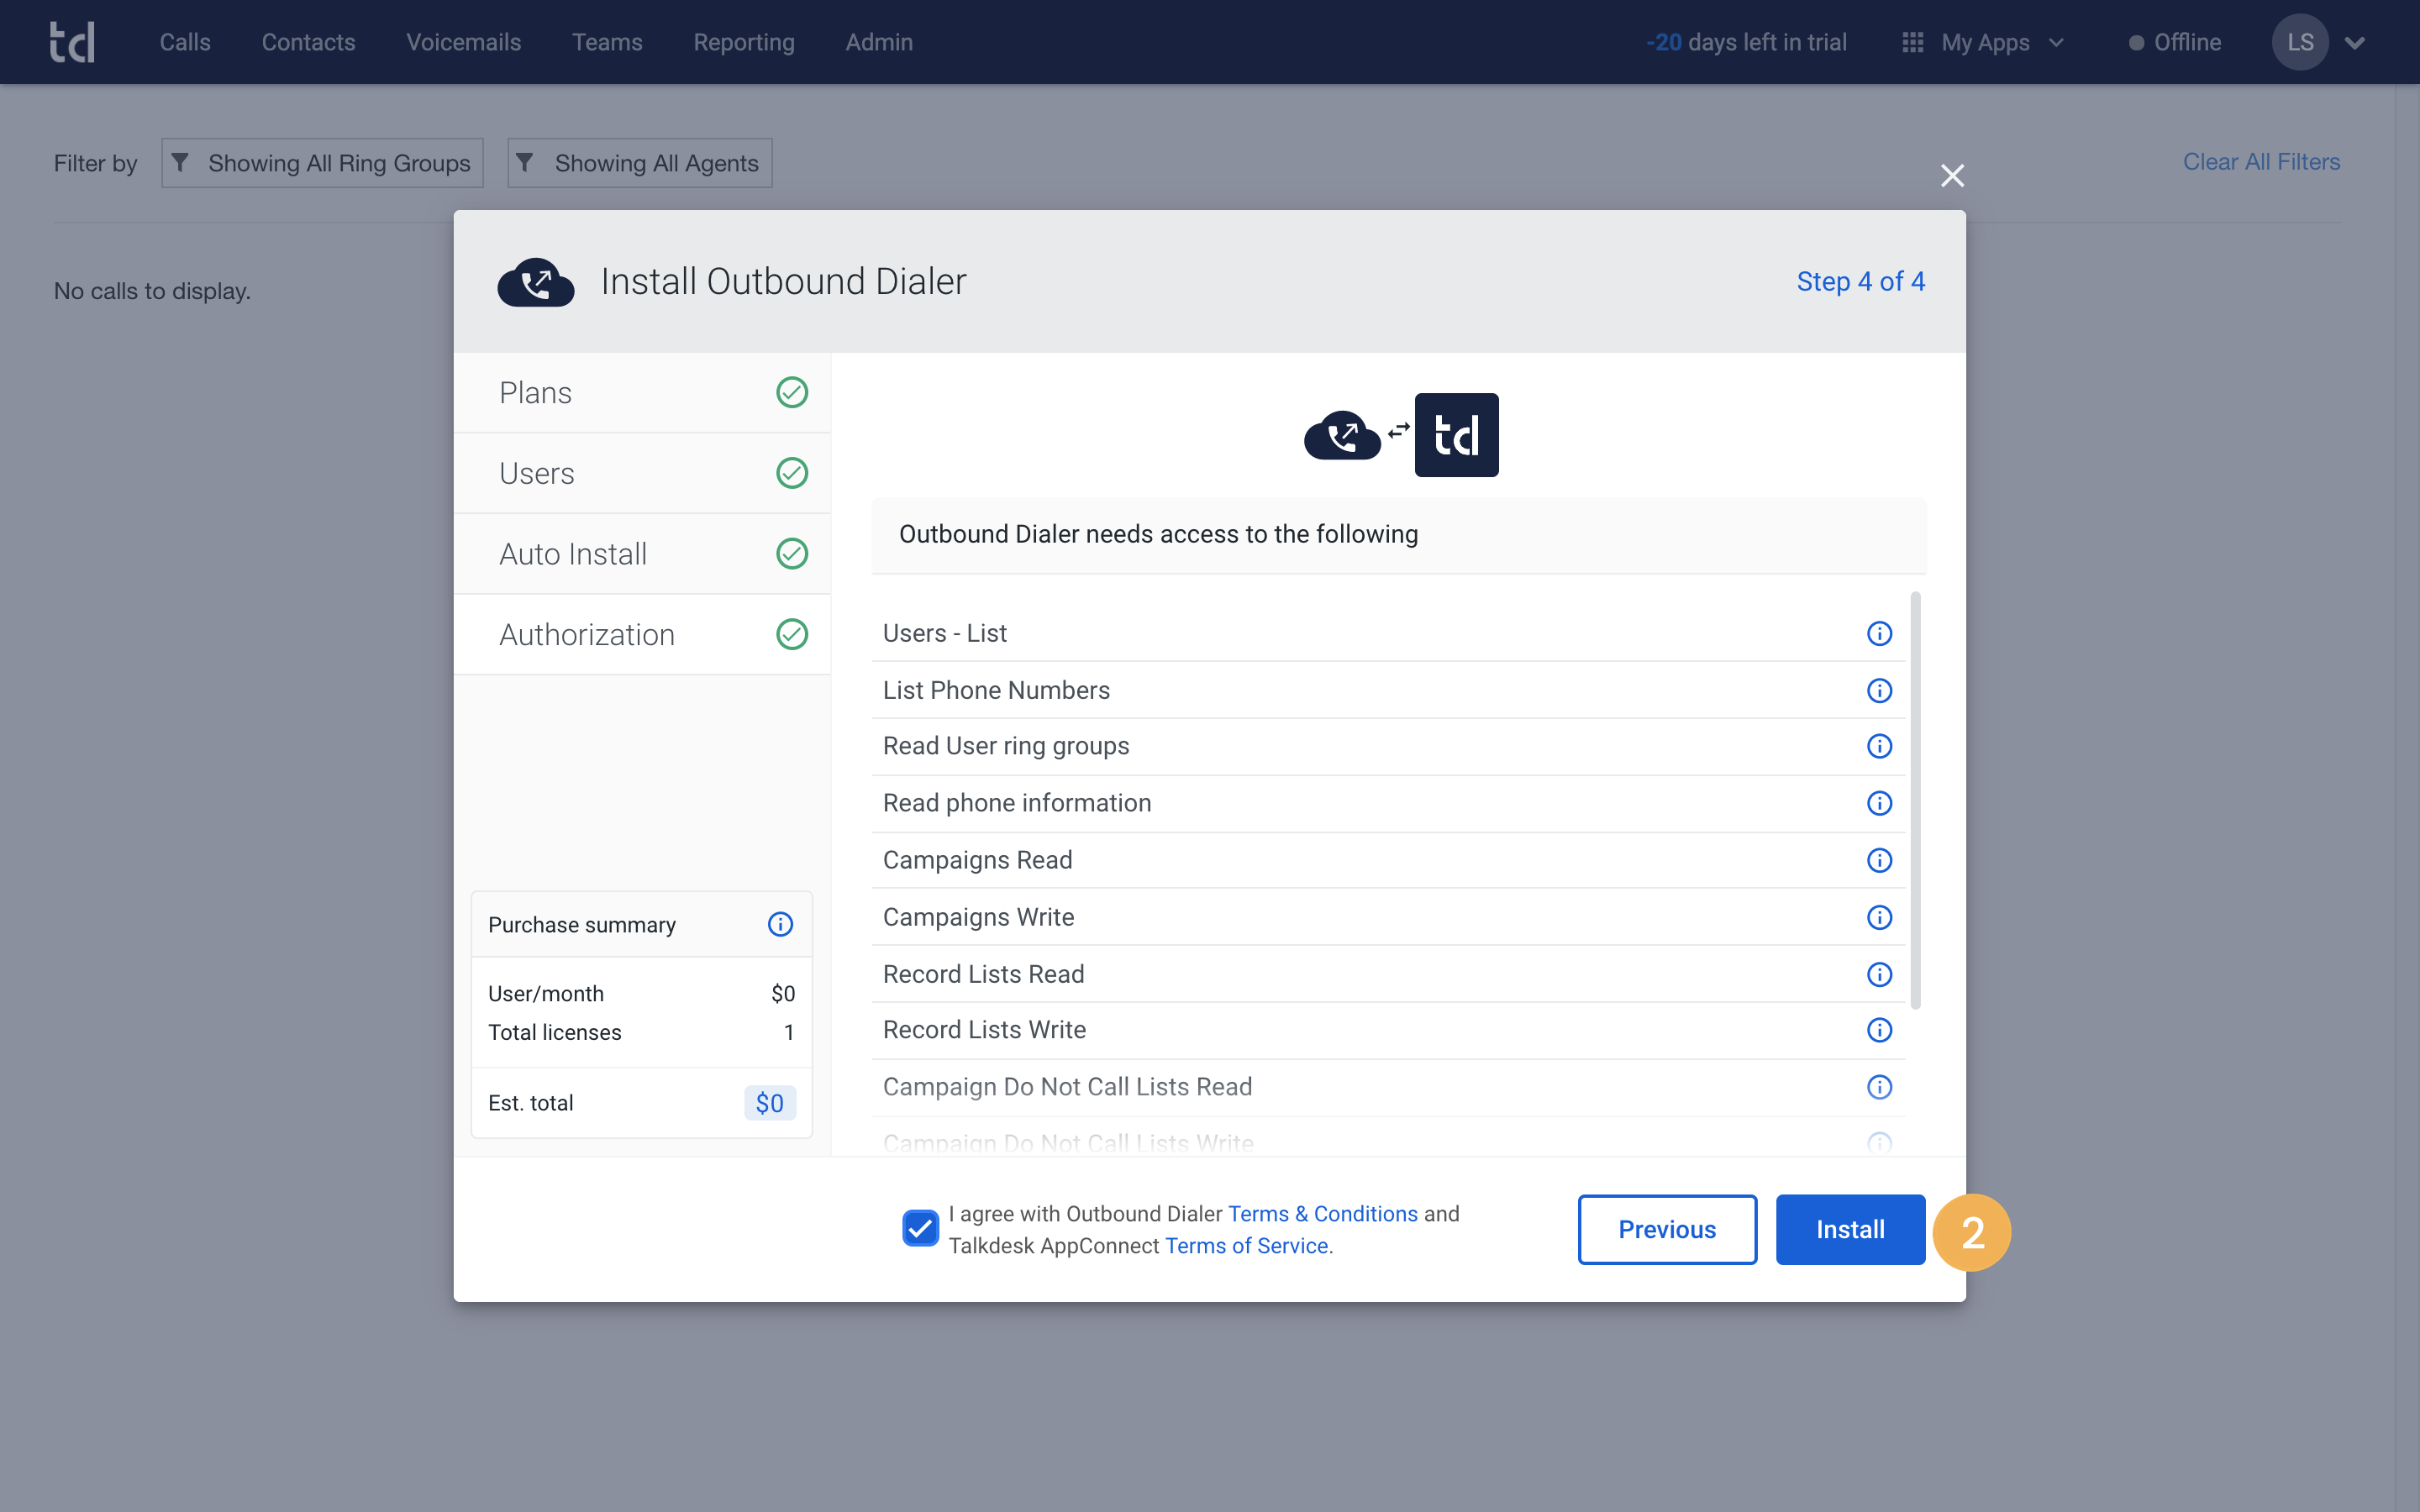
Task: Click the green checkmark next to Plans
Action: click(792, 393)
